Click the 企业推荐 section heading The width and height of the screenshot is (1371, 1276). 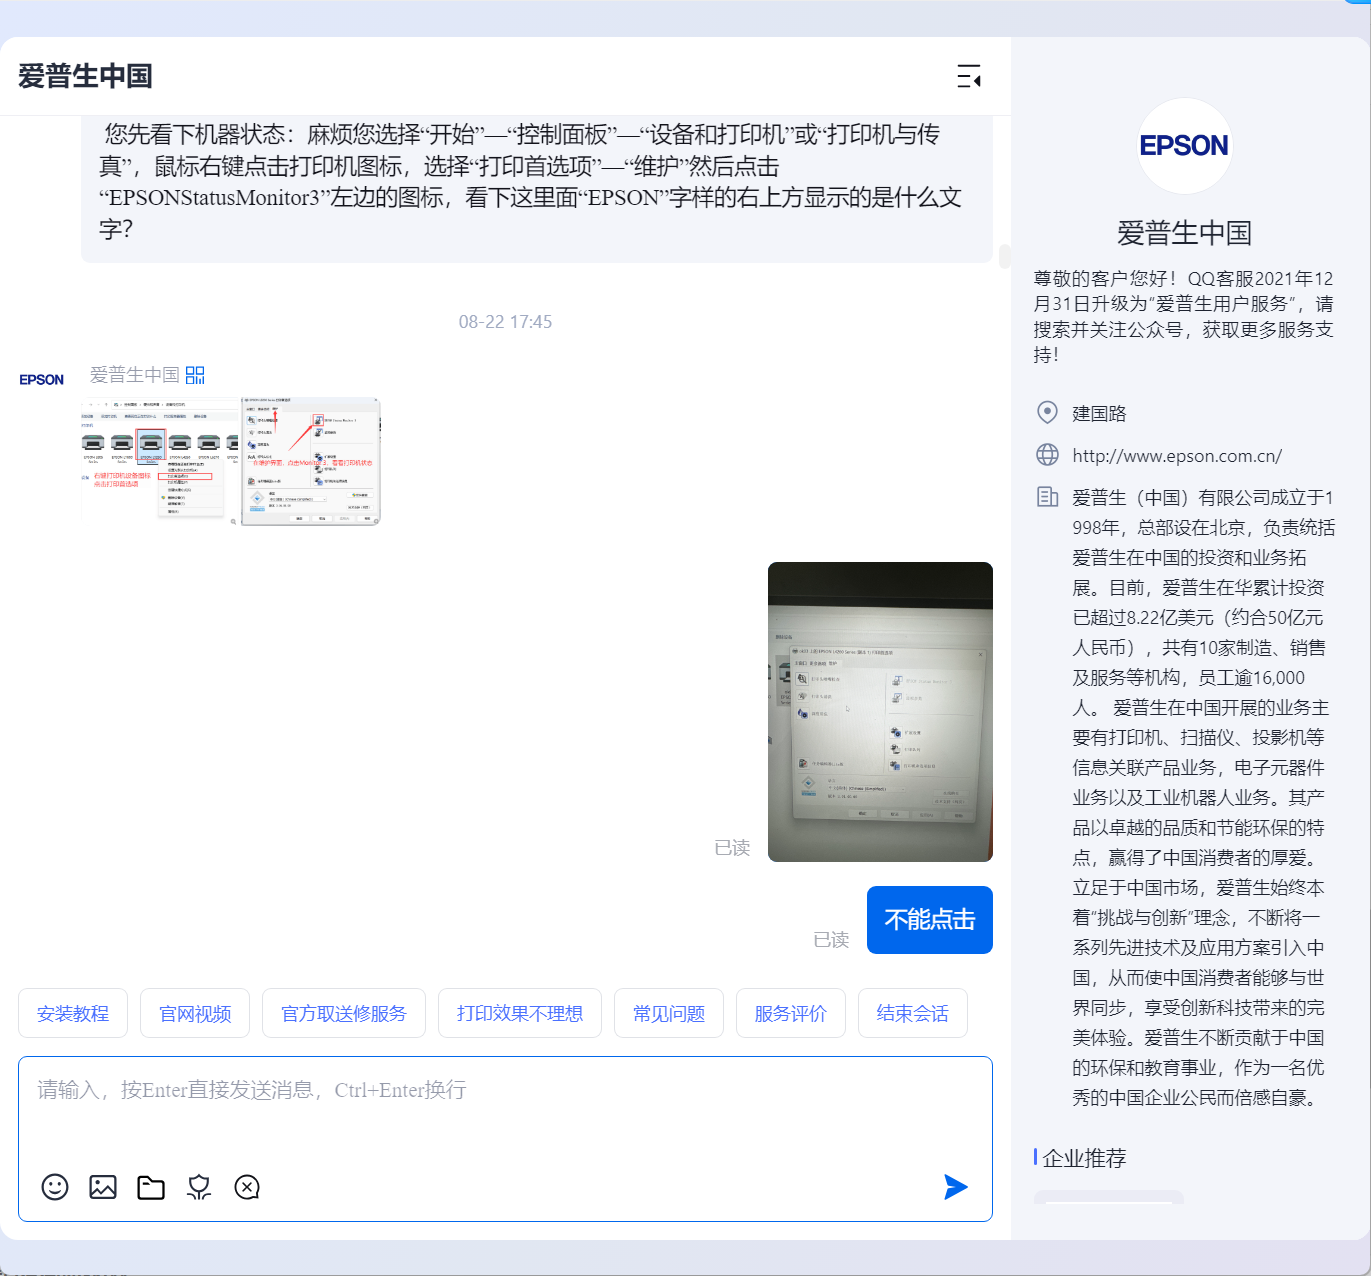[1084, 1158]
